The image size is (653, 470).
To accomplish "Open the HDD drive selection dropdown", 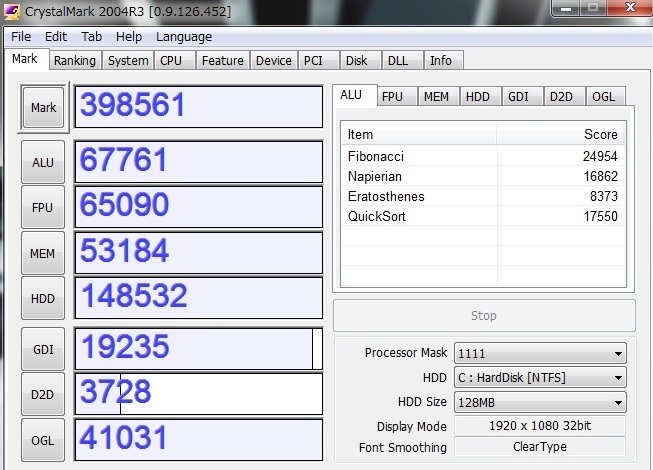I will point(540,378).
